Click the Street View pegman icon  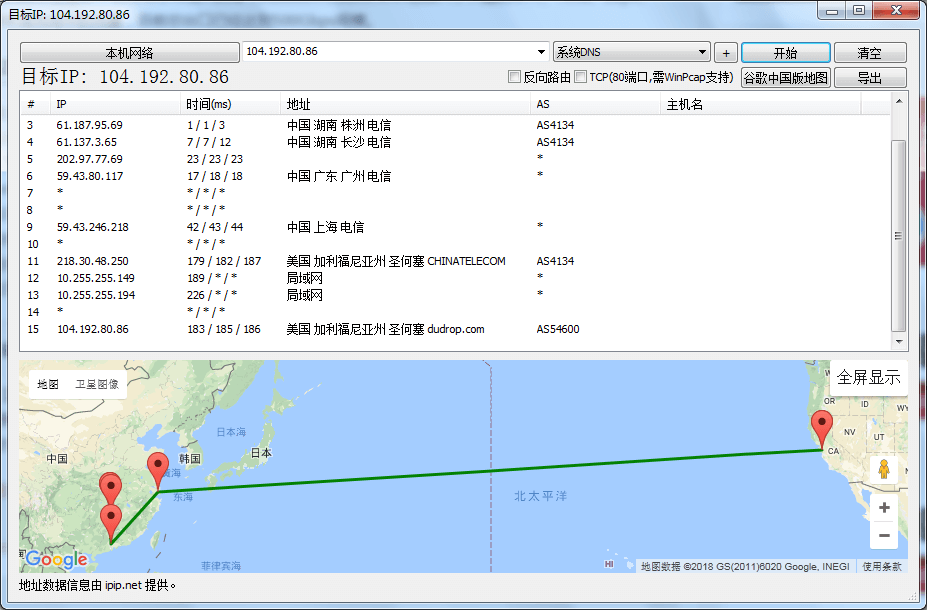pyautogui.click(x=883, y=469)
